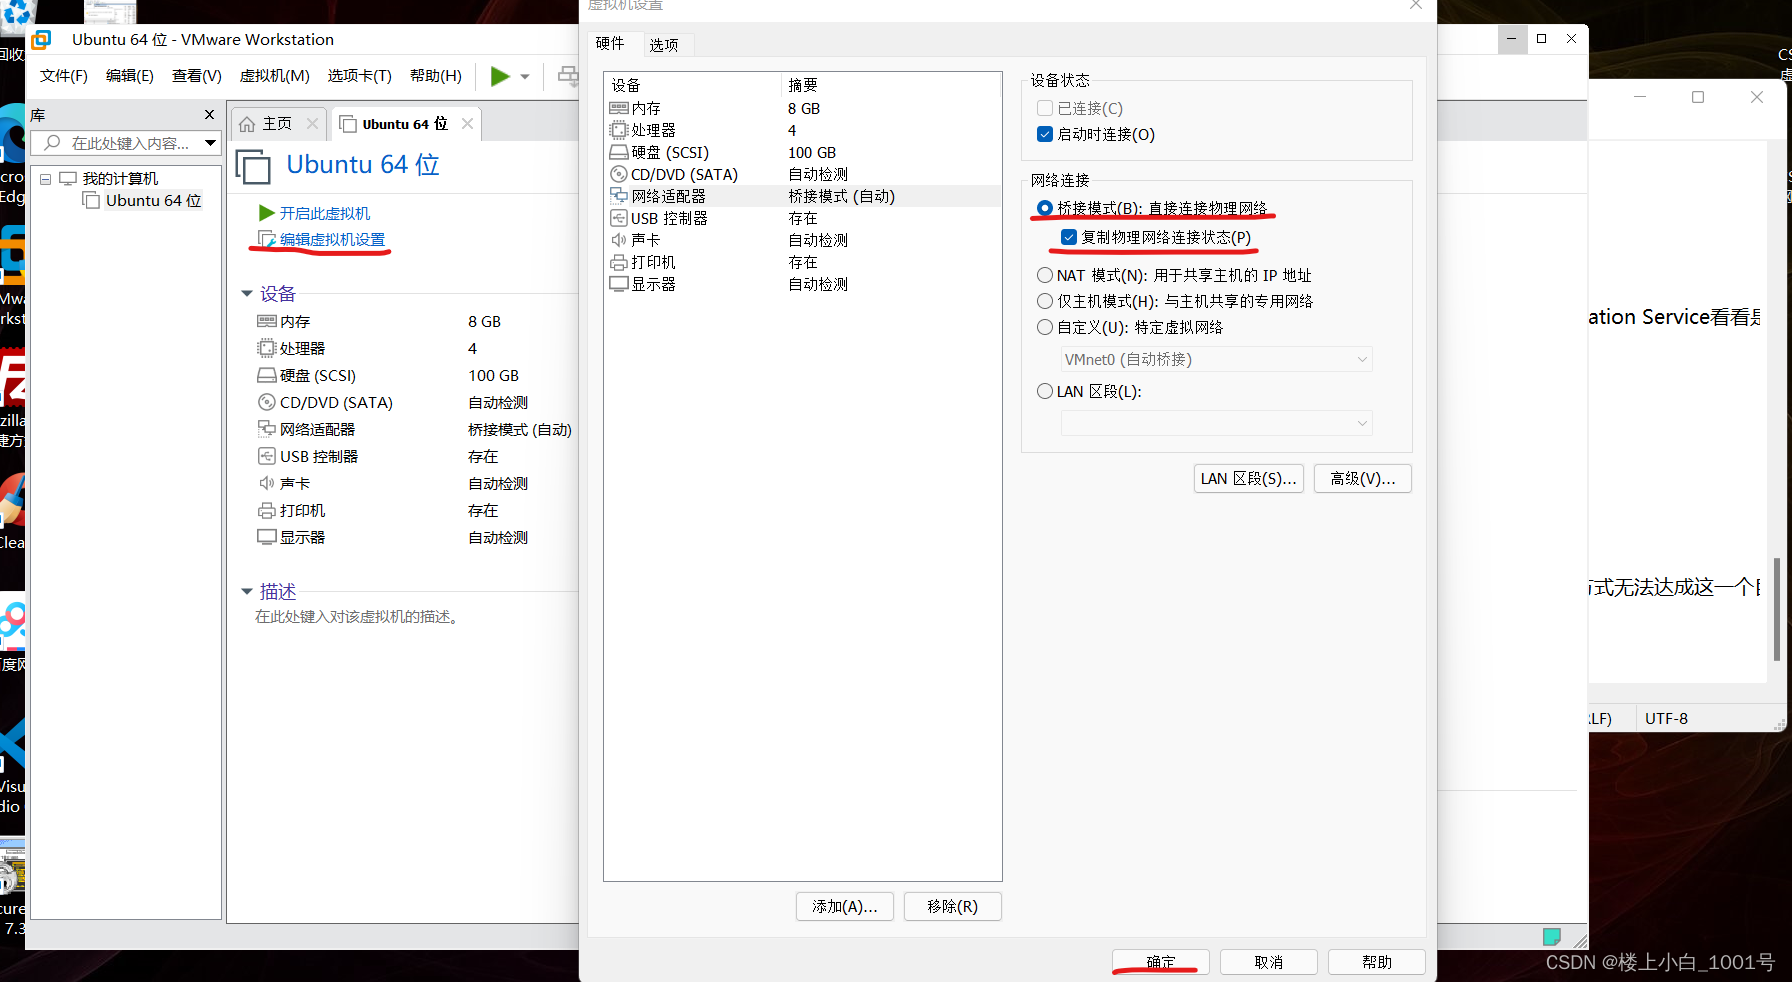Open the 选项卡(T) menu
Screen dimensions: 1792x982
coord(360,76)
